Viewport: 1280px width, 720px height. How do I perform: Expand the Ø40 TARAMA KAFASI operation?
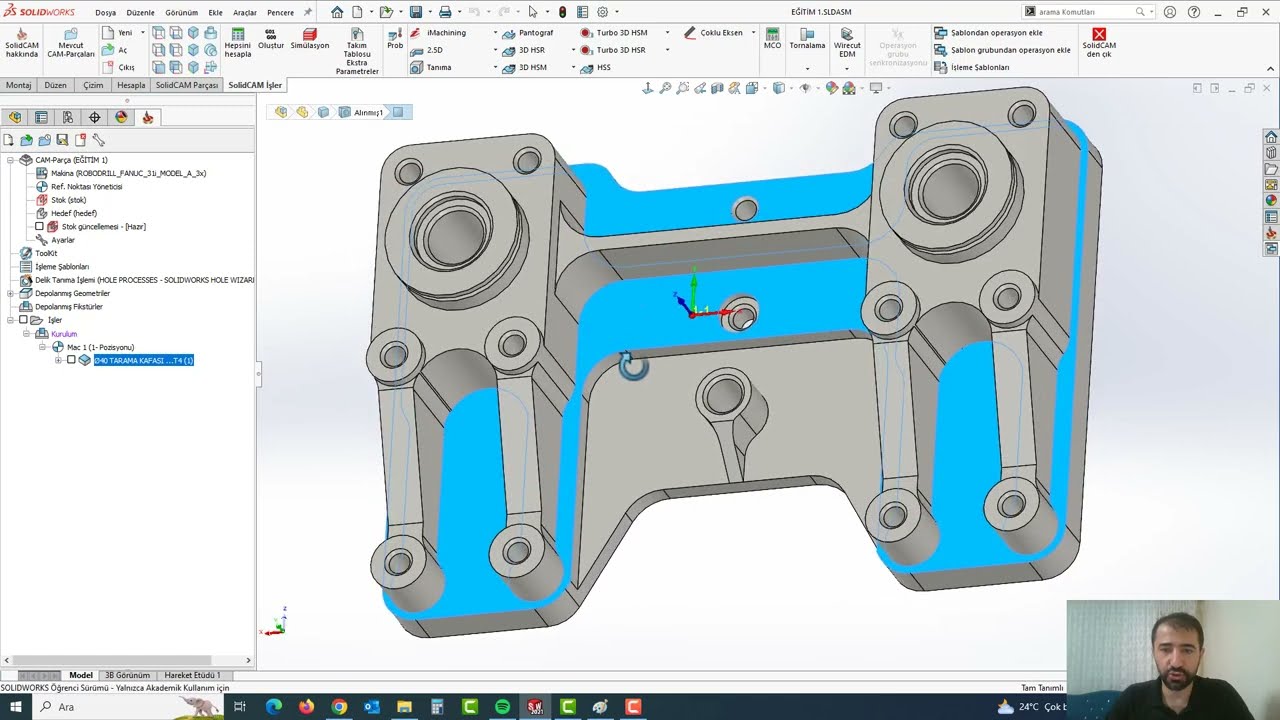(x=58, y=360)
